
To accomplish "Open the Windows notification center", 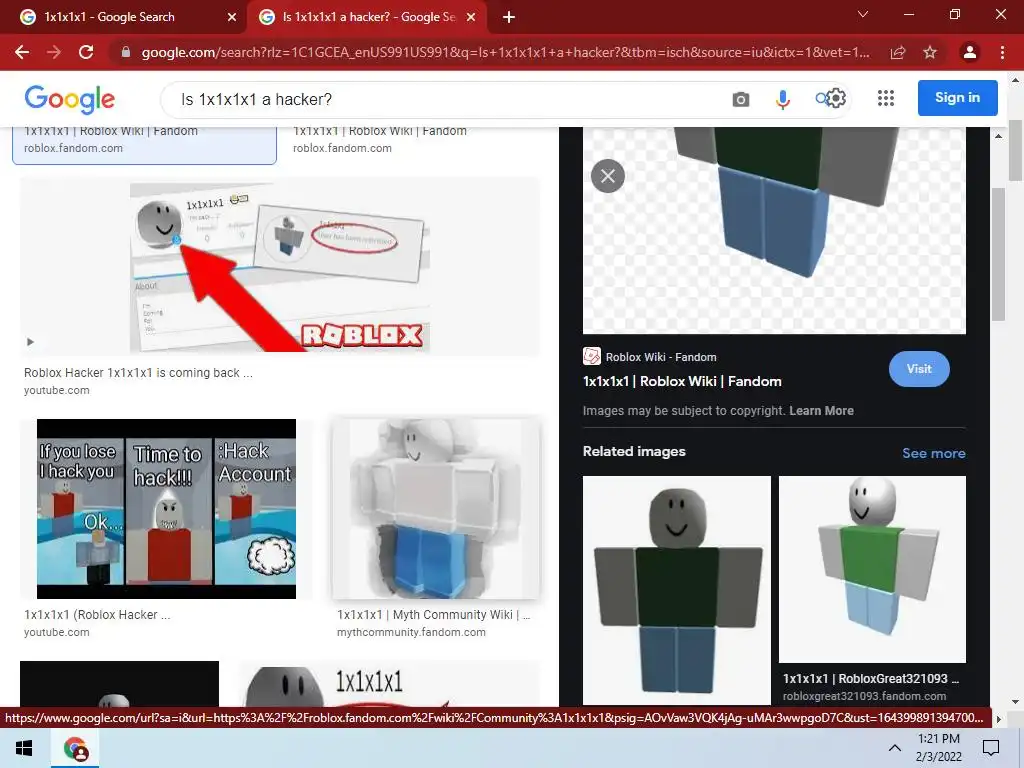I will pyautogui.click(x=991, y=748).
